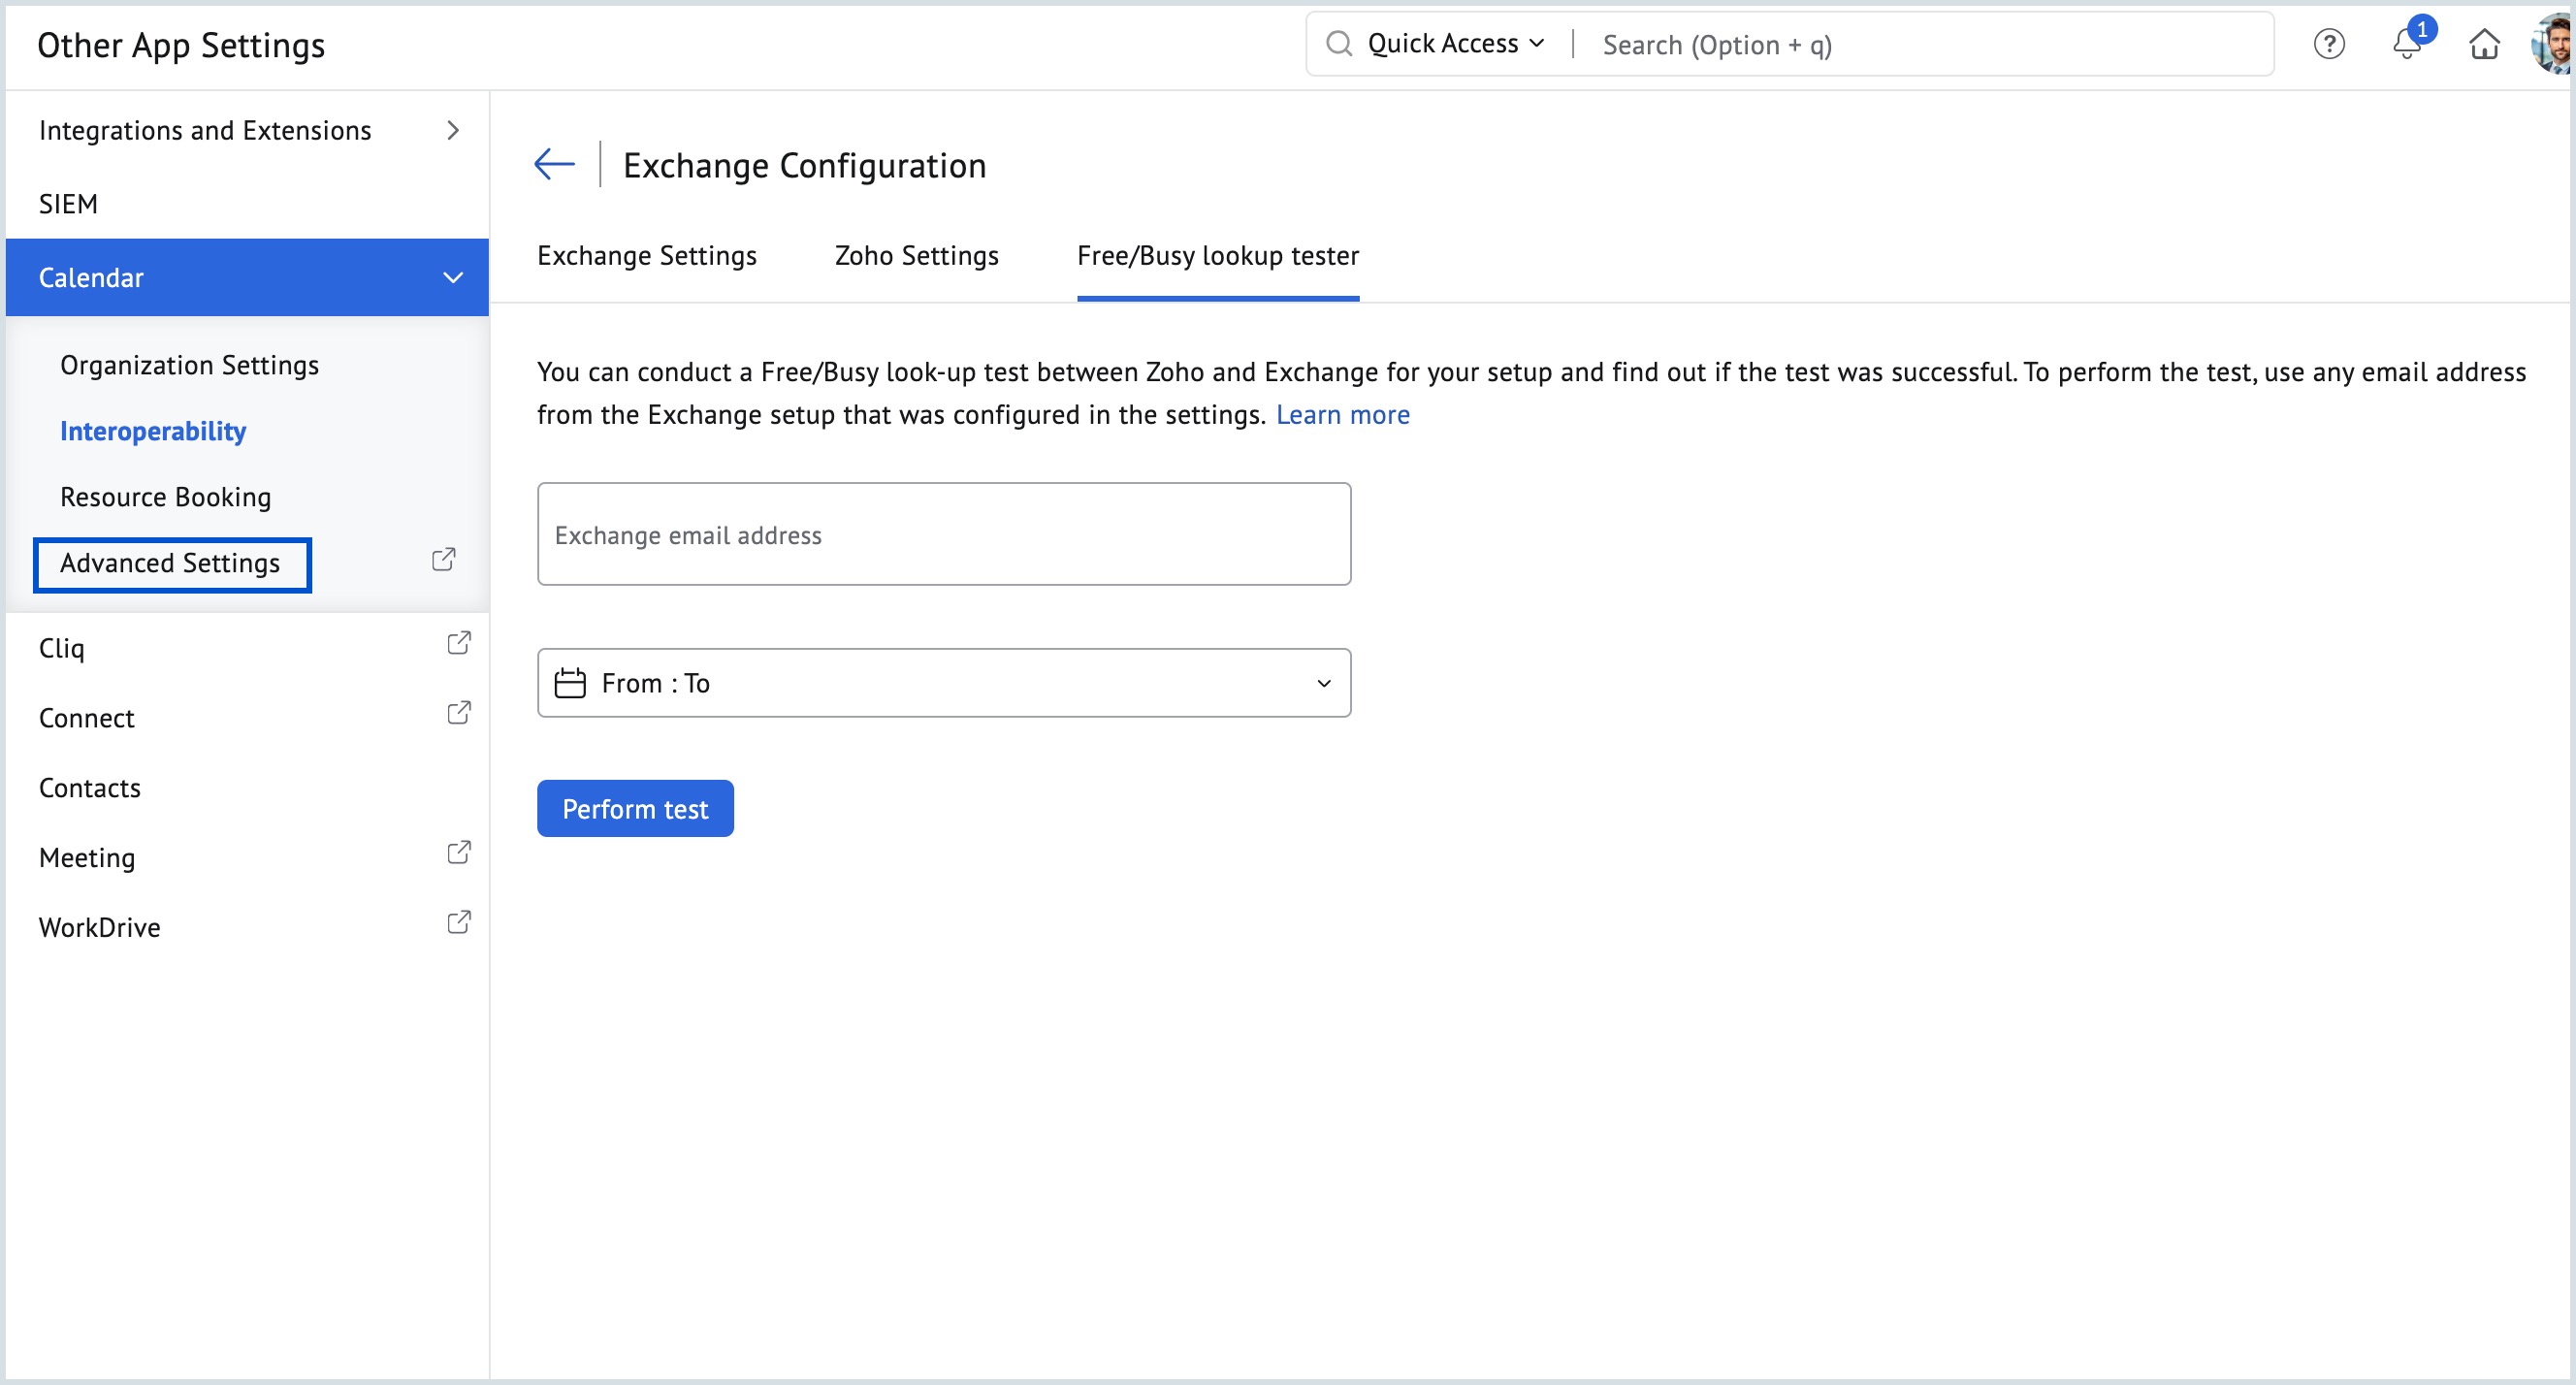Check notifications via the bell icon
The image size is (2576, 1385).
2406,45
